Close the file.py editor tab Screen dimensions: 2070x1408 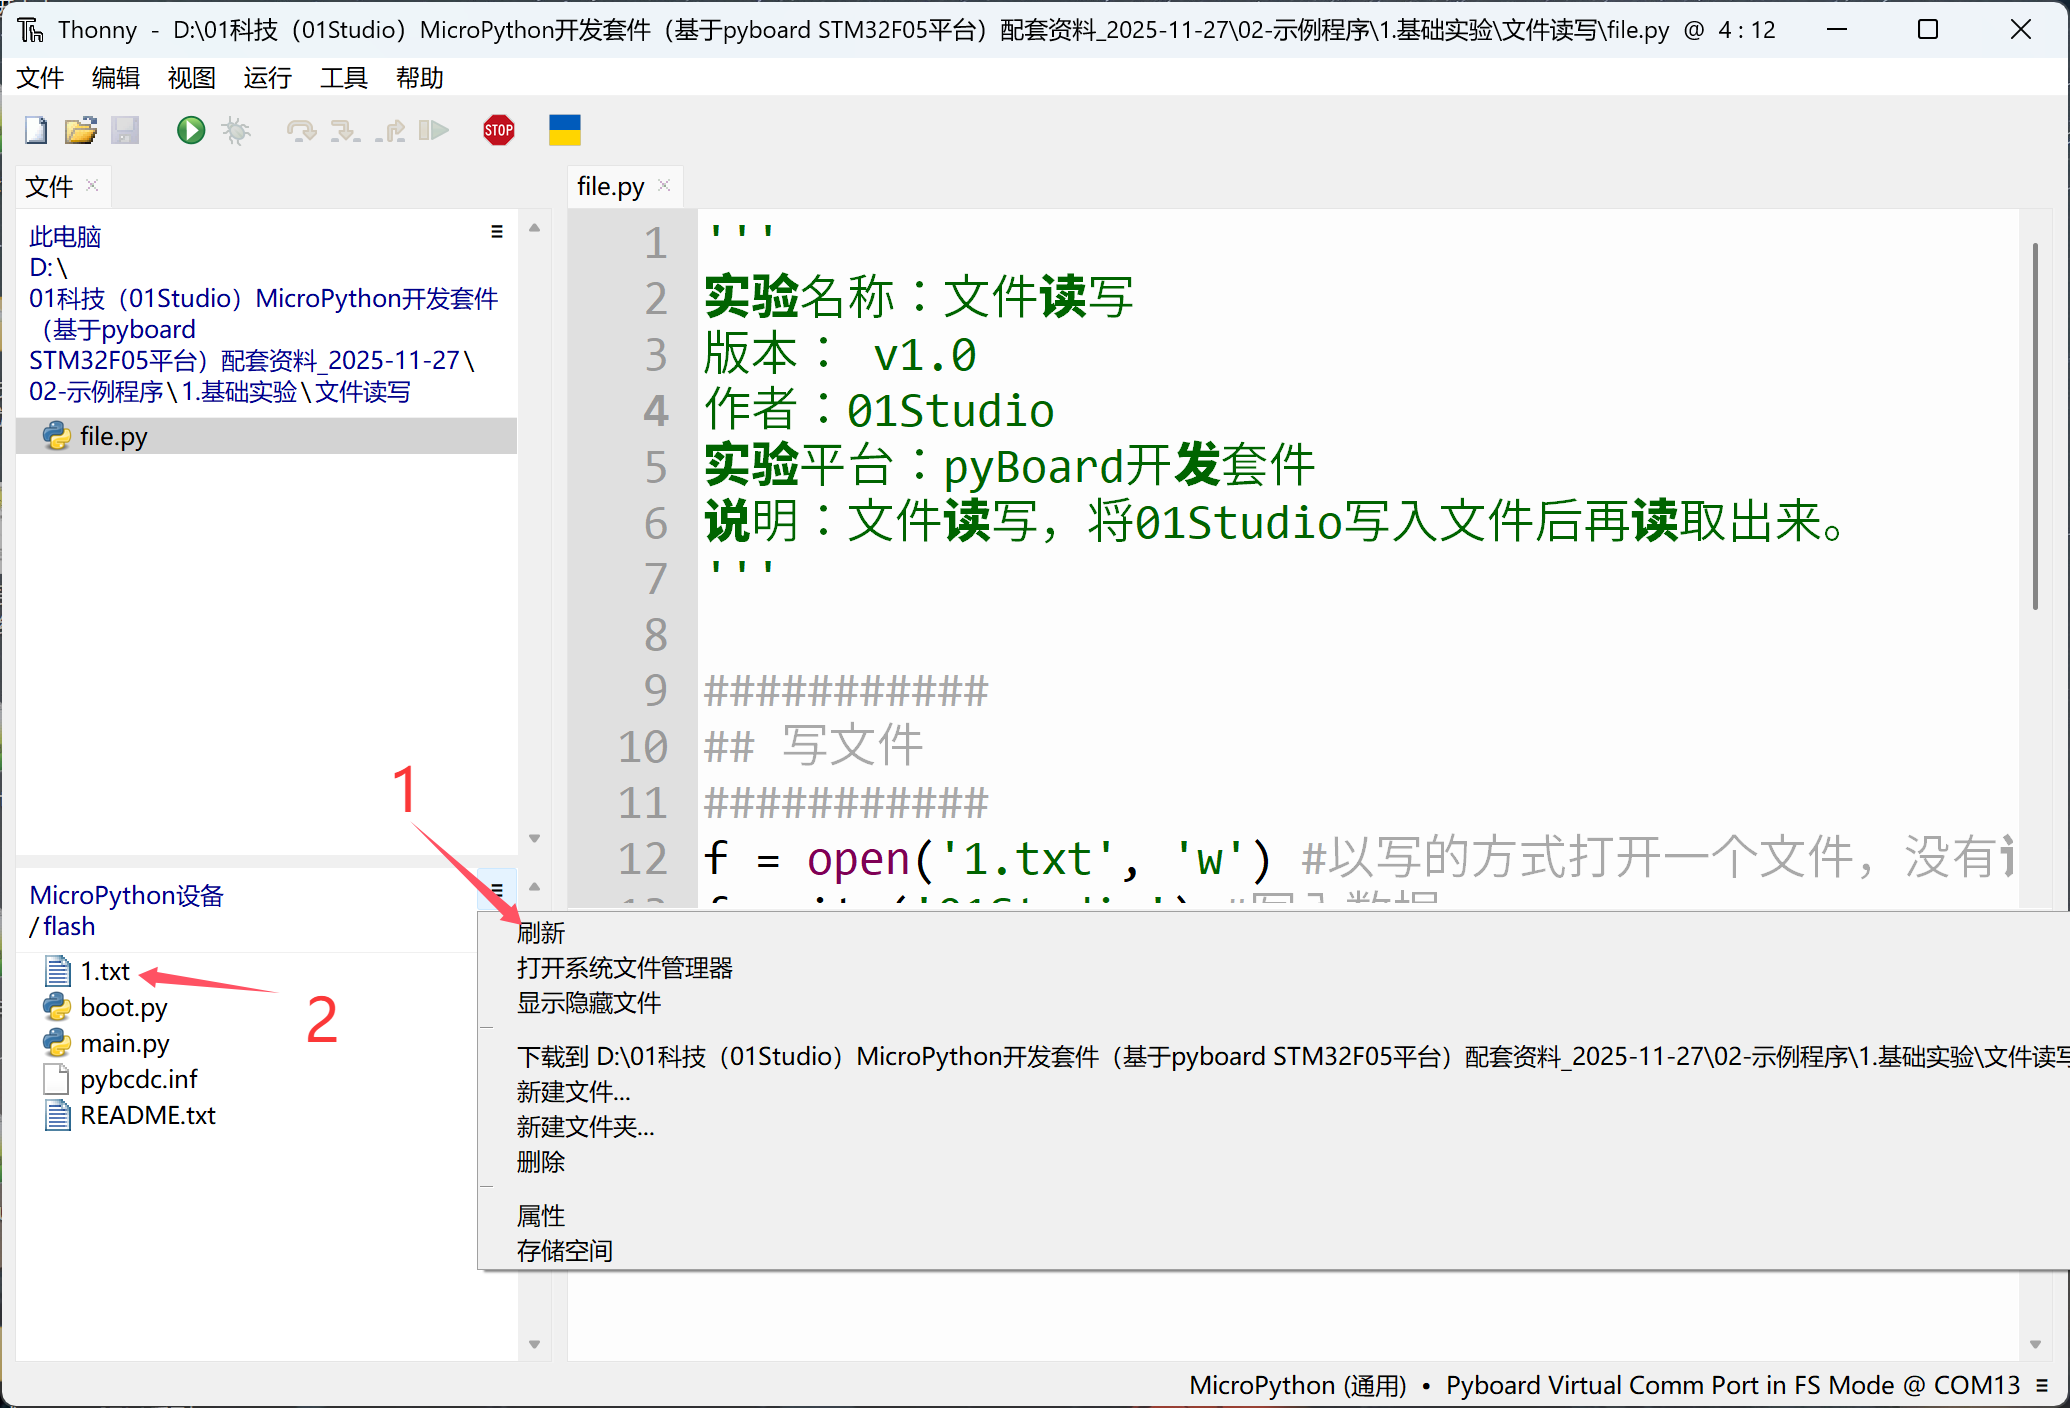click(x=664, y=186)
